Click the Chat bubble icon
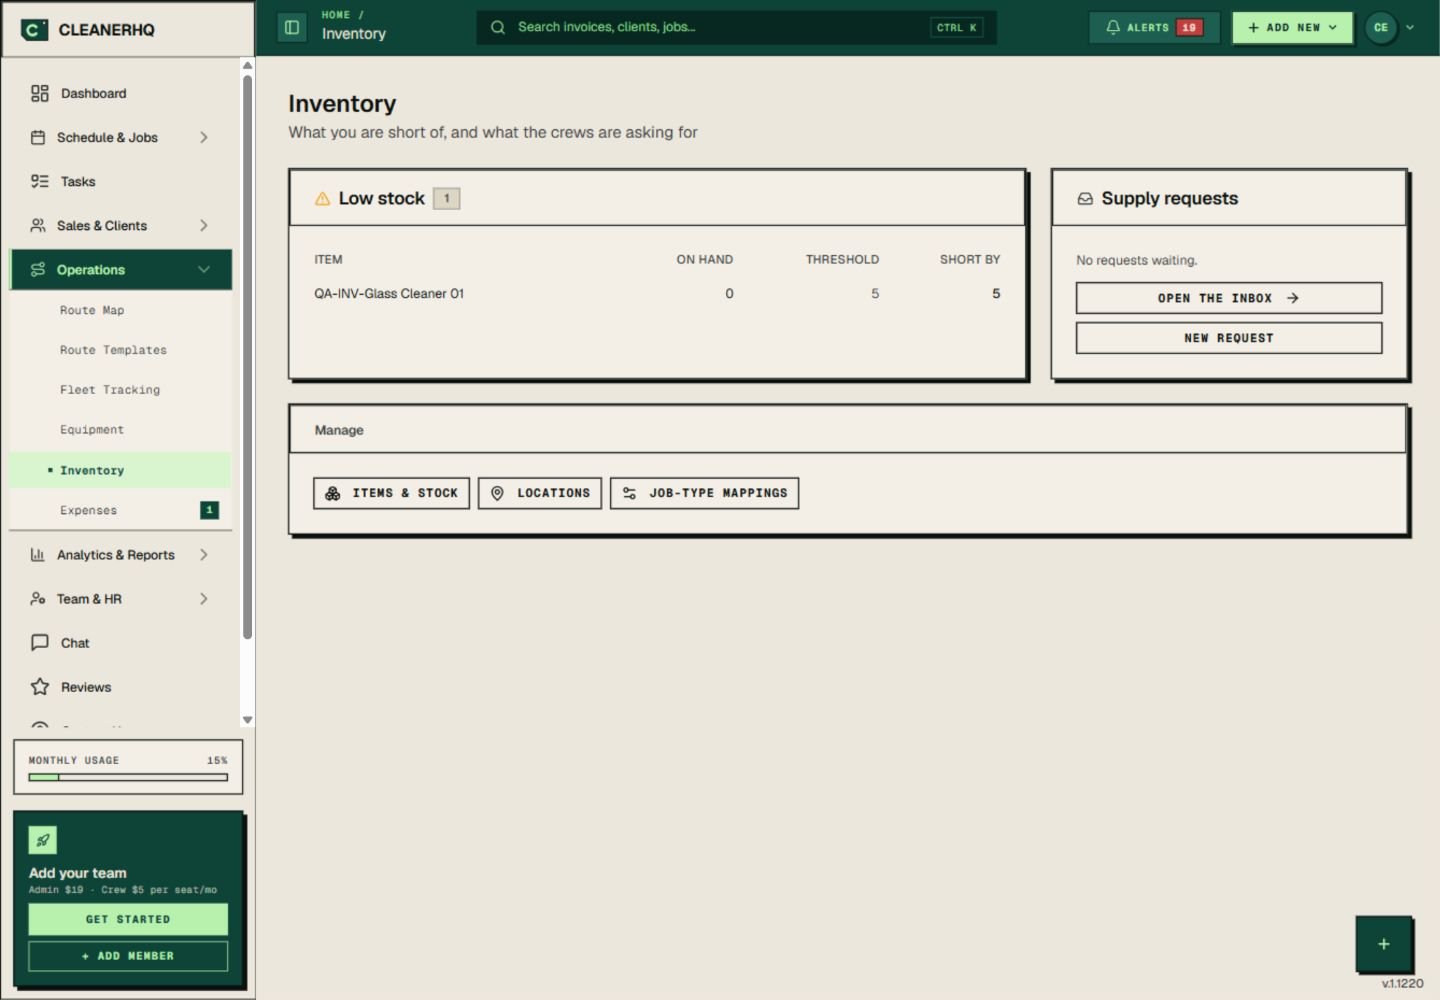This screenshot has width=1440, height=1000. click(x=40, y=643)
